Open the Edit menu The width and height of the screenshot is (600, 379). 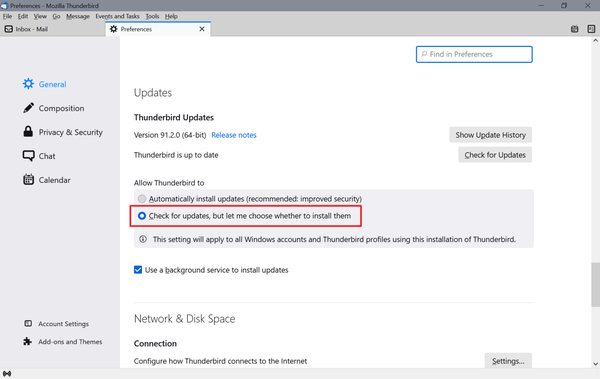click(x=23, y=16)
